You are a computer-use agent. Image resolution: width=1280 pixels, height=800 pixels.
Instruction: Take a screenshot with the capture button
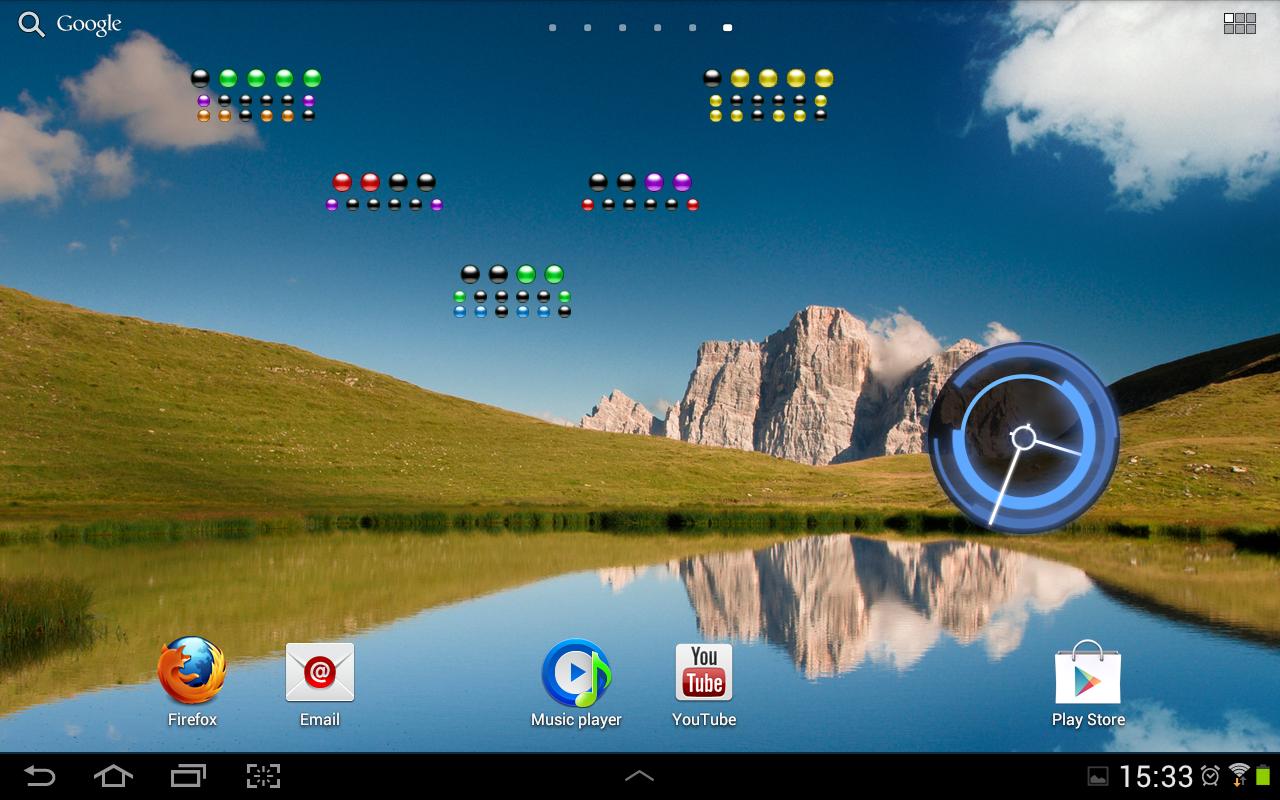point(264,776)
